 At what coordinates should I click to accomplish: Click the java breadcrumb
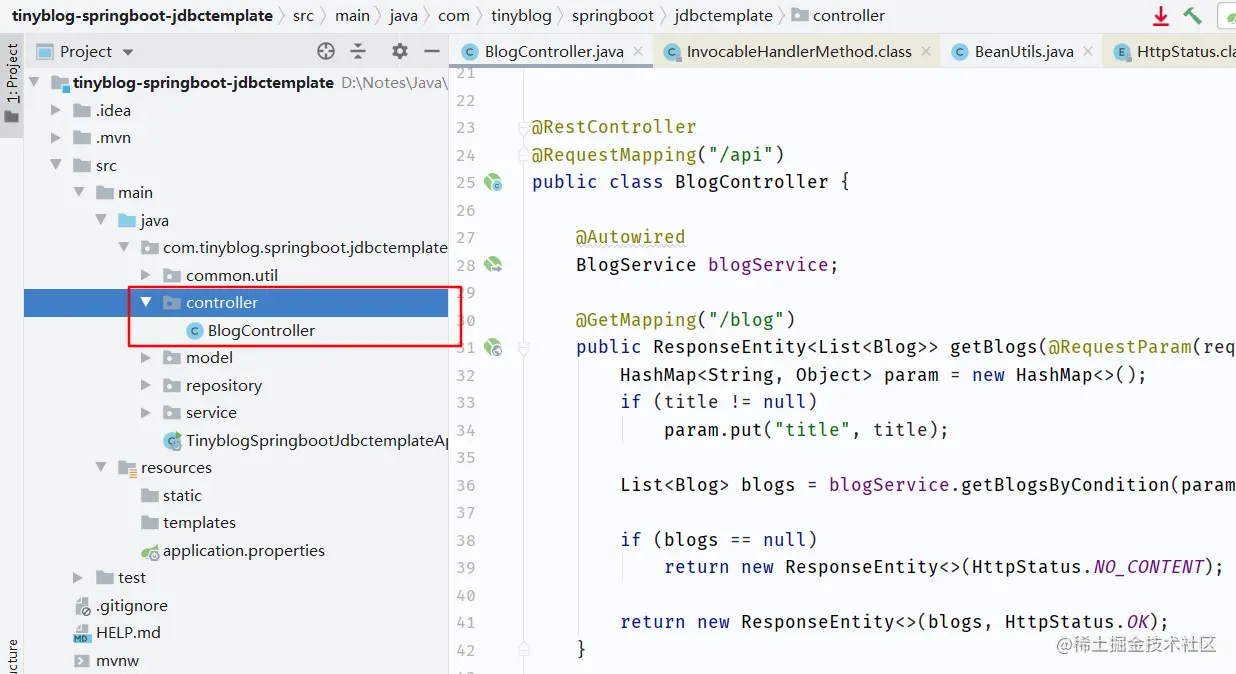click(x=403, y=16)
